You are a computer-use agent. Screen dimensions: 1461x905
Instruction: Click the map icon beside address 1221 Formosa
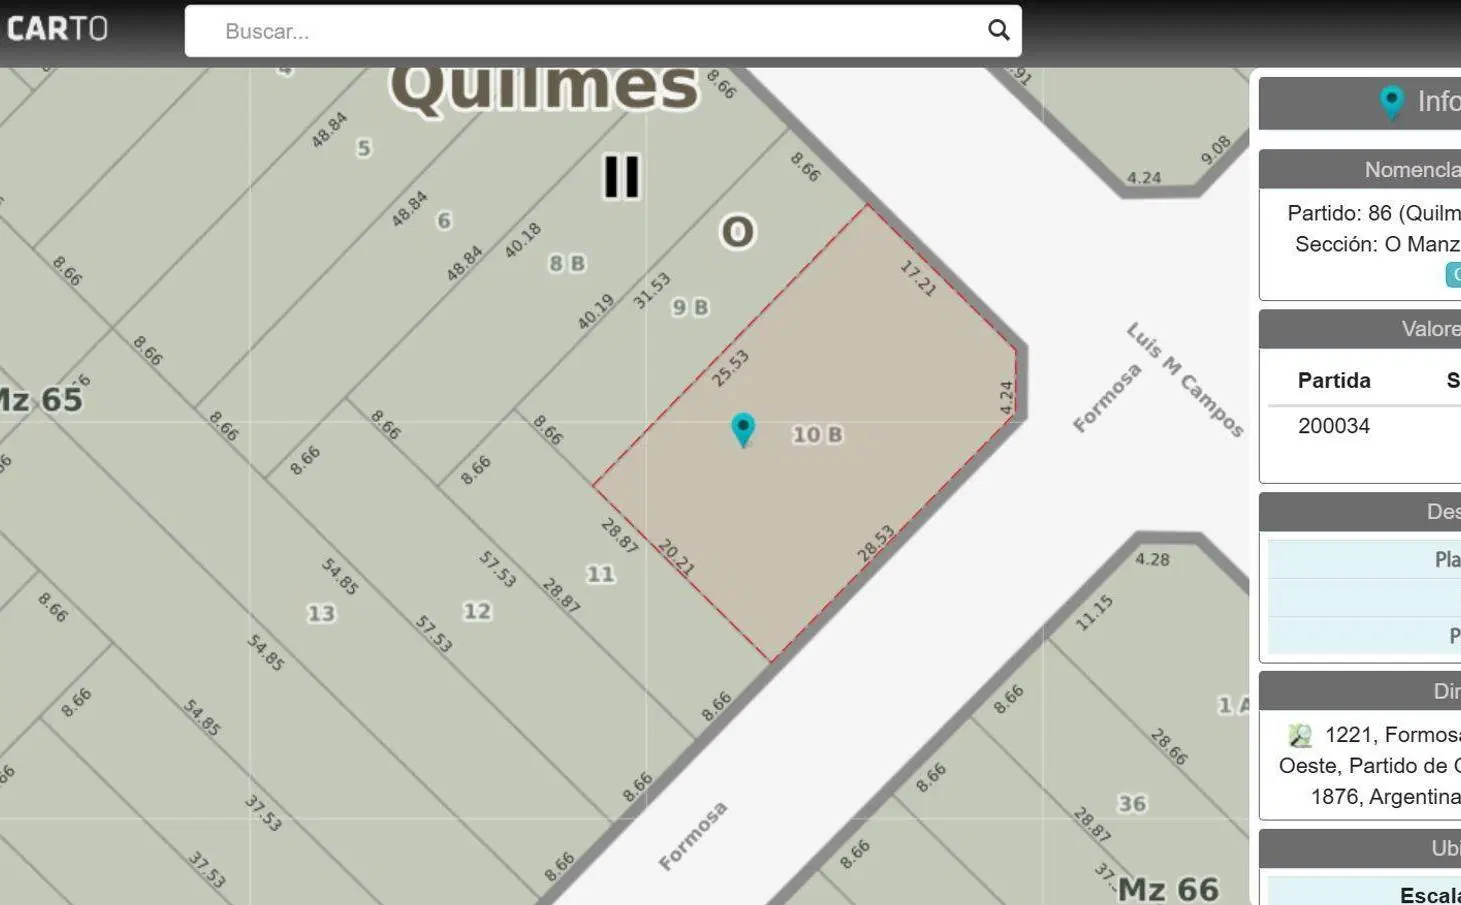1300,736
